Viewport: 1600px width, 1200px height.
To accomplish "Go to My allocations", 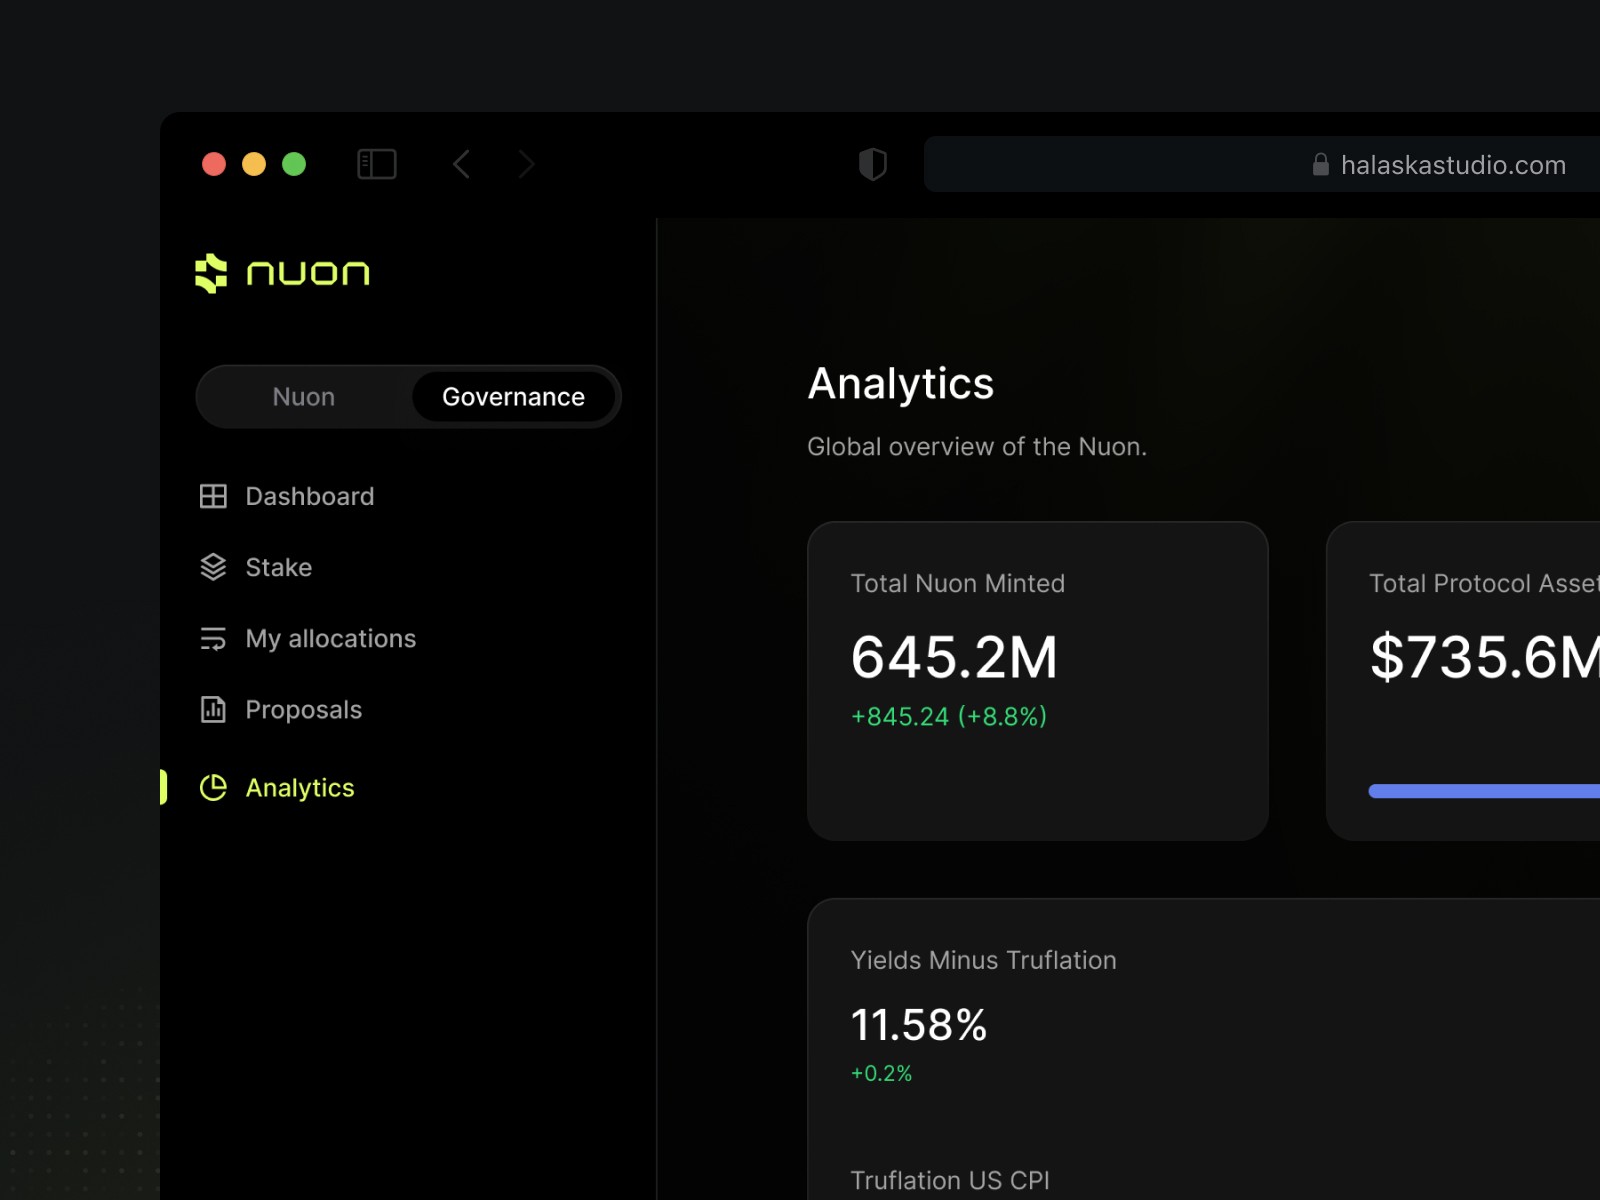I will (308, 638).
